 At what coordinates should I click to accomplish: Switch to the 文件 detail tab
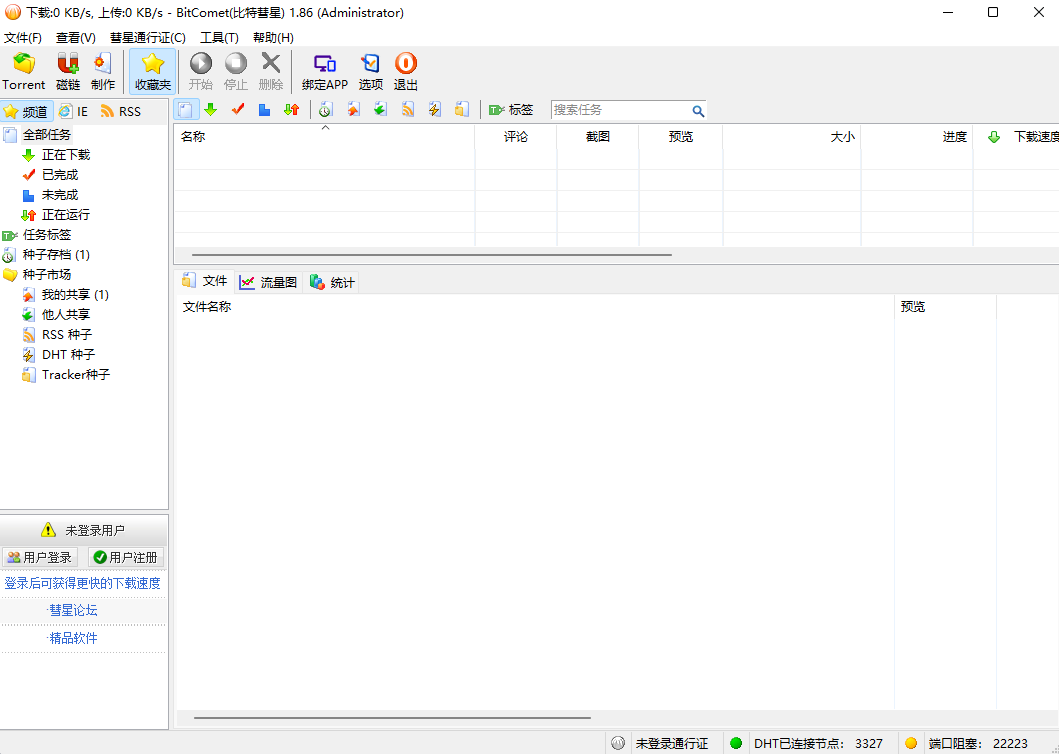[205, 281]
